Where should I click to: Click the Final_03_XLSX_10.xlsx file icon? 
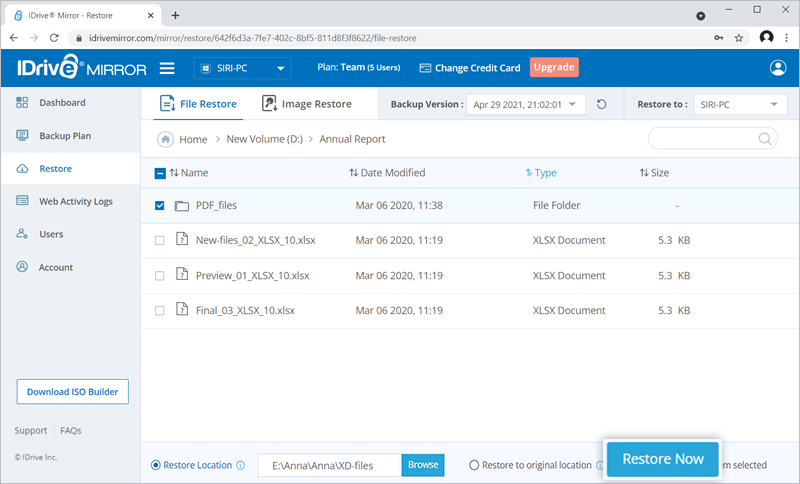click(x=182, y=309)
